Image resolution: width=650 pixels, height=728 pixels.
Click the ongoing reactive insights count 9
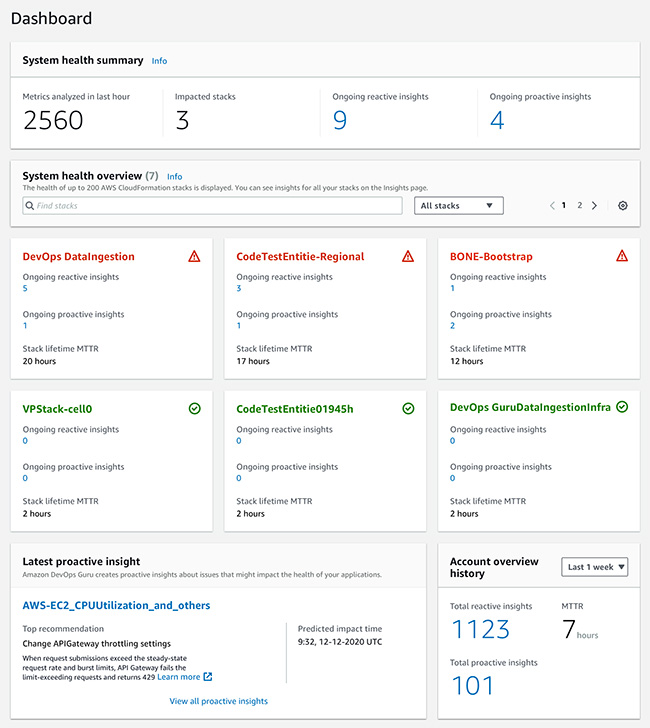tap(339, 120)
